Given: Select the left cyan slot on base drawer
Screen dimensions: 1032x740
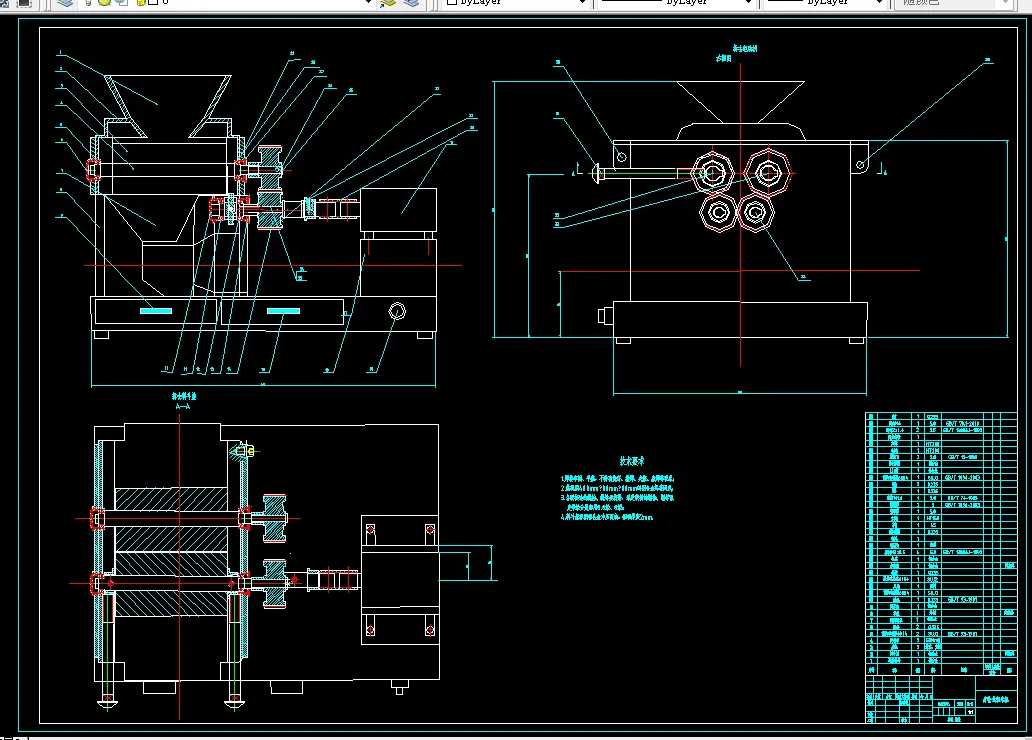Looking at the screenshot, I should click(156, 311).
